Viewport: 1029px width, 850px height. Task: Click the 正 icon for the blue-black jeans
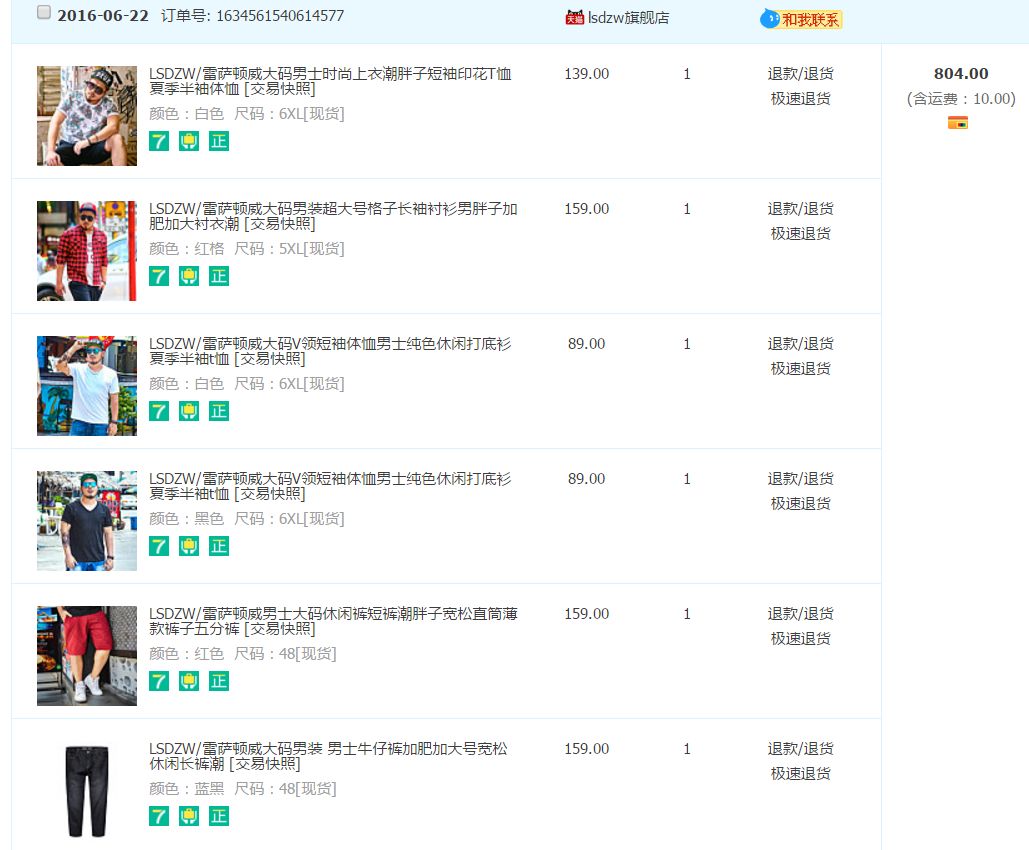point(219,816)
